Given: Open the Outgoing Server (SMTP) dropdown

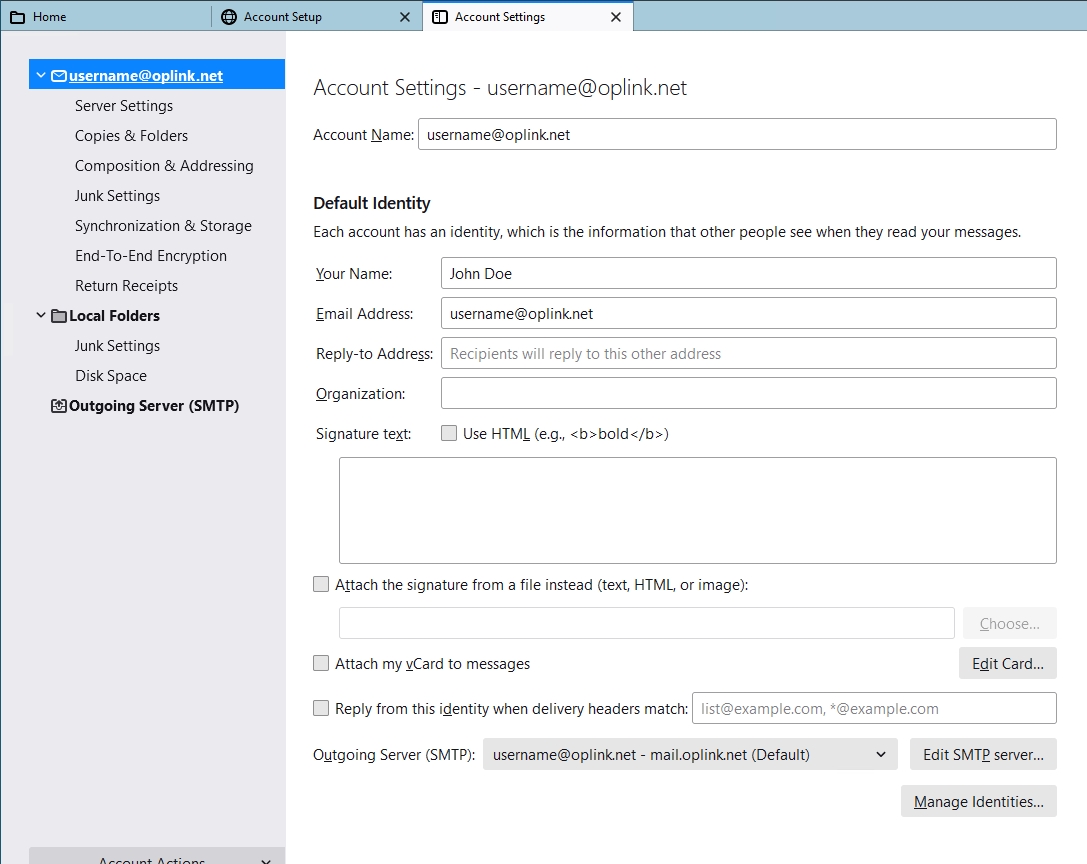Looking at the screenshot, I should pos(690,754).
